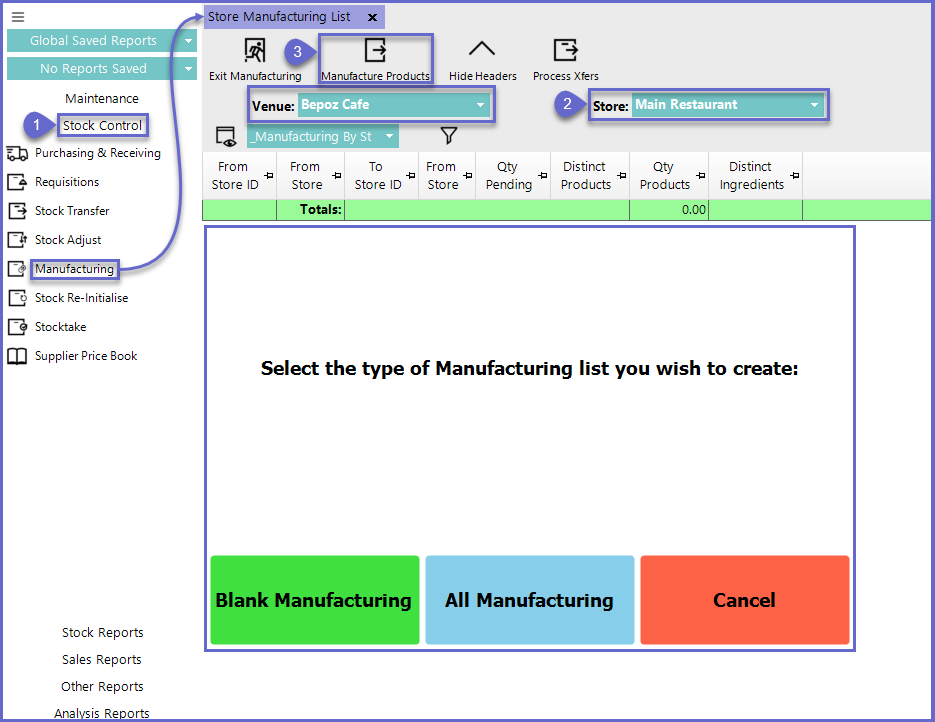This screenshot has width=935, height=722.
Task: Click the Hide Headers chevron icon
Action: pos(482,51)
